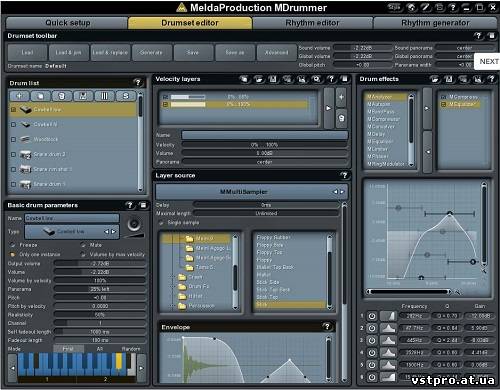Enable the Freeze option
This screenshot has height=390, width=500.
(x=13, y=245)
